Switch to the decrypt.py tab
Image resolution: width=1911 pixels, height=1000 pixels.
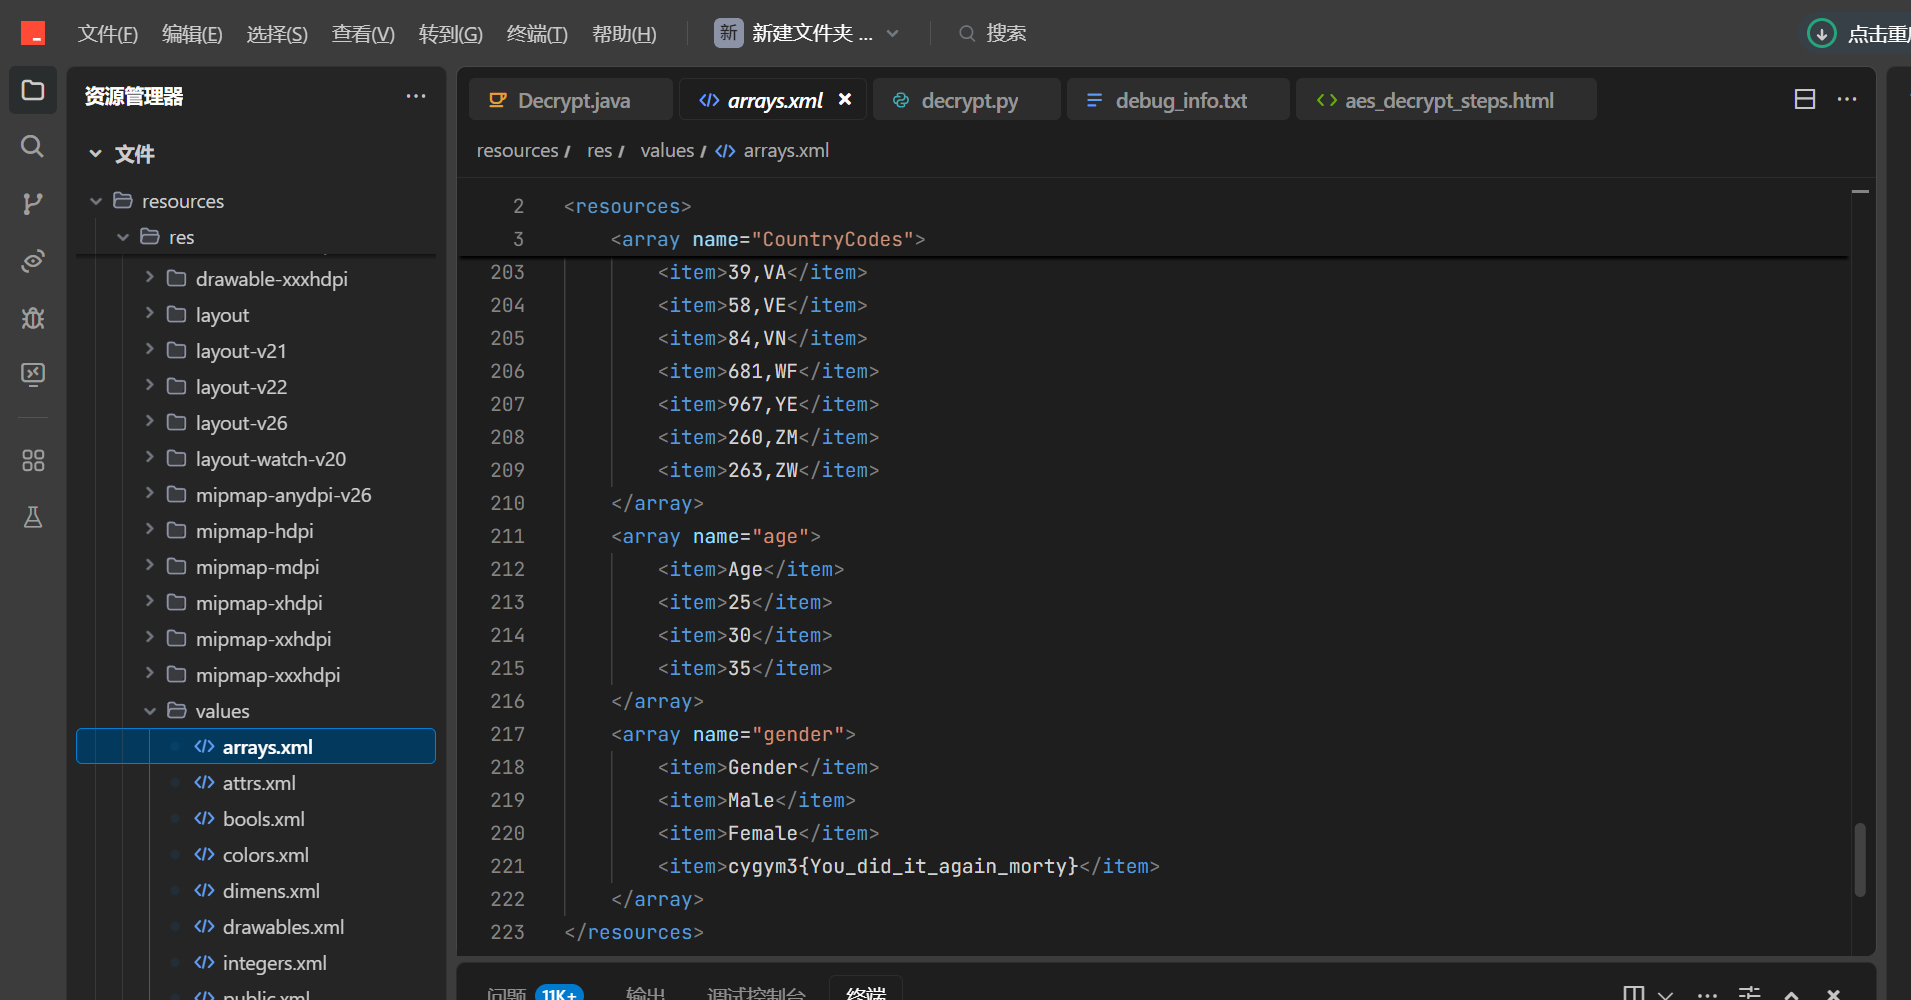click(968, 101)
